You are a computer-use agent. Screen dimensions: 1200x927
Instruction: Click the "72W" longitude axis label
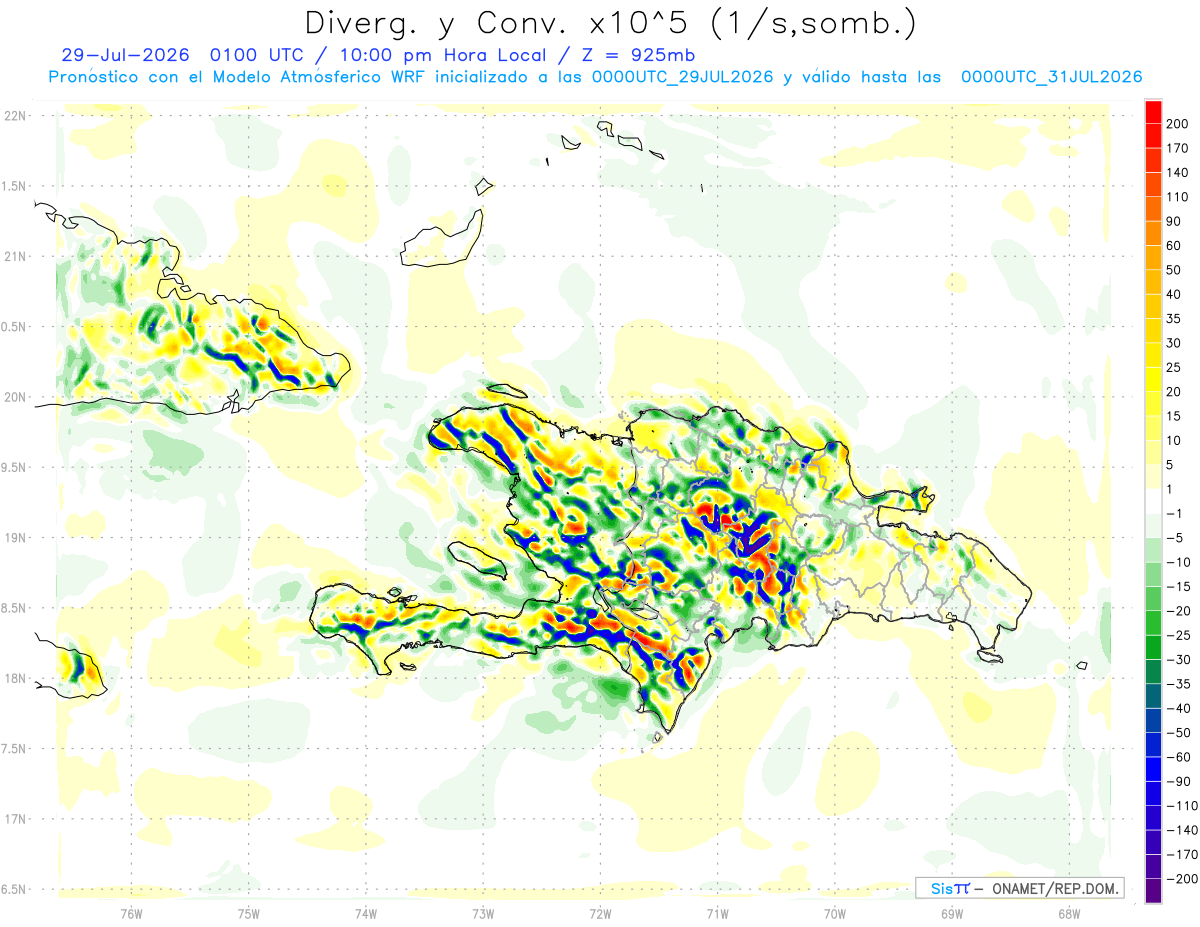600,913
